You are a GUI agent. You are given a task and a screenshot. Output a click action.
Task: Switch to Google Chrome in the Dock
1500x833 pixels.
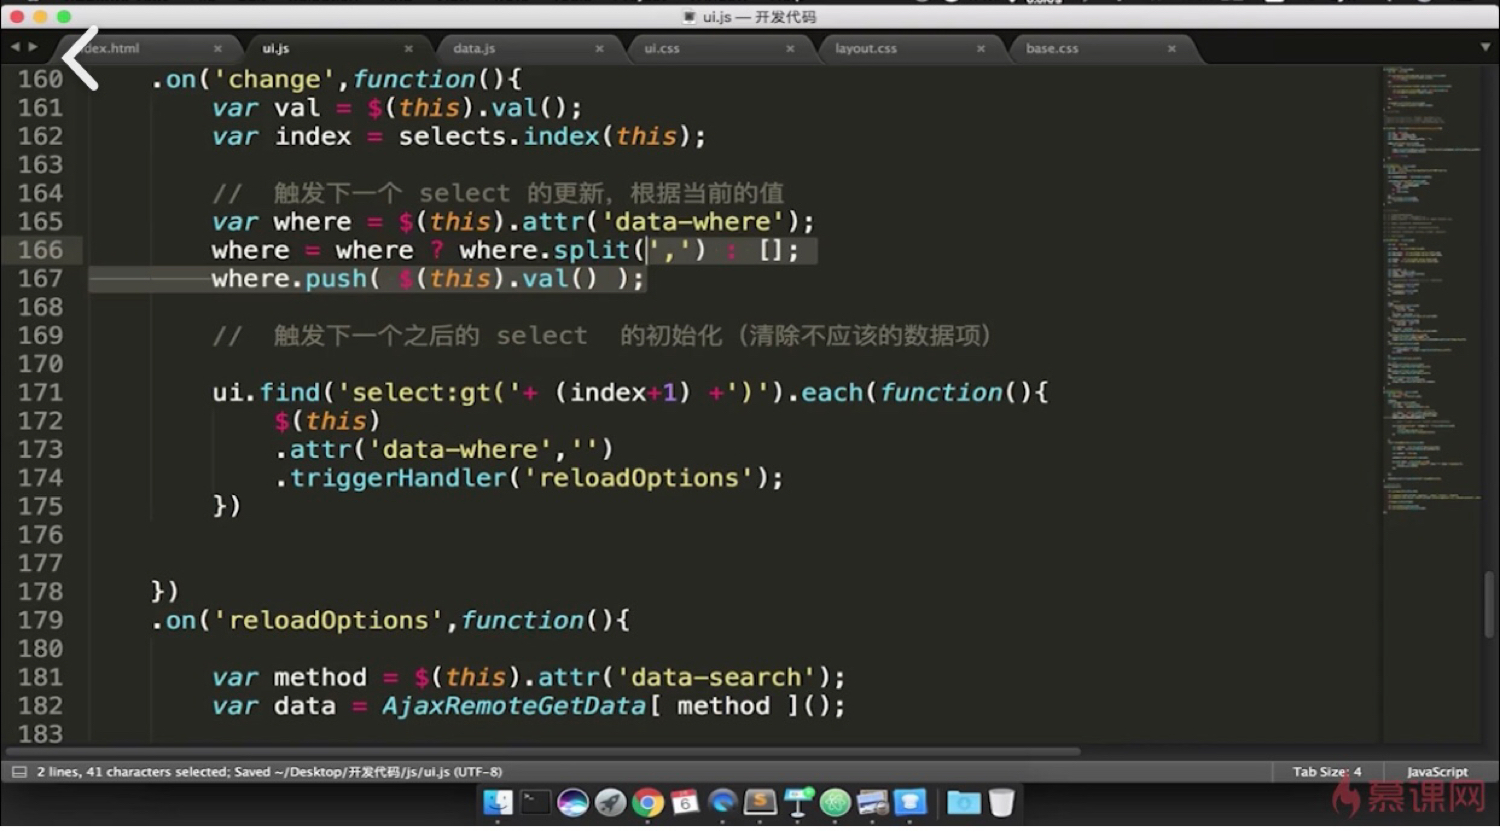click(648, 802)
